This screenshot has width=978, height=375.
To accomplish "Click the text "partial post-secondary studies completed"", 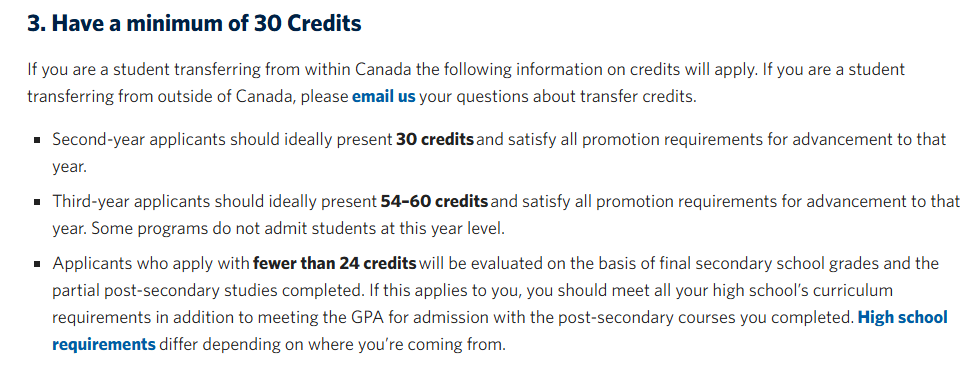I will (208, 291).
